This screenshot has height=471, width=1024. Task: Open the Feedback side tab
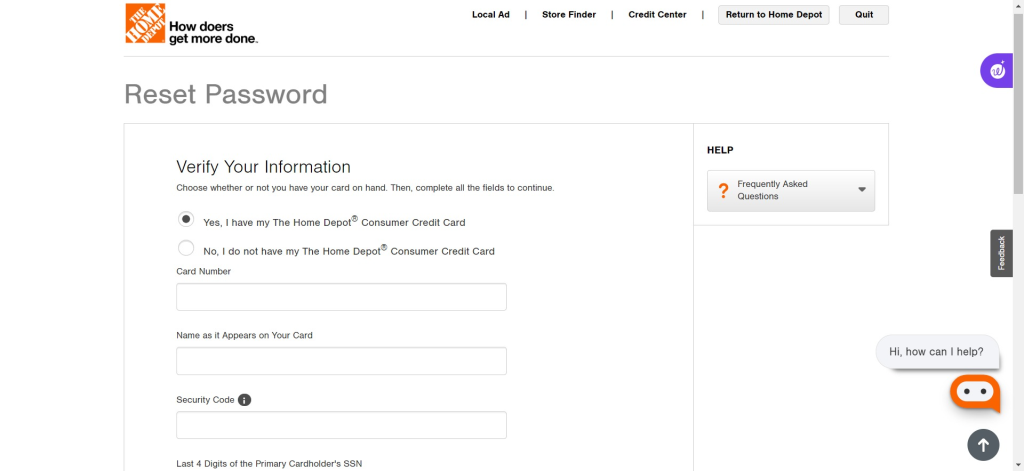pos(1001,253)
